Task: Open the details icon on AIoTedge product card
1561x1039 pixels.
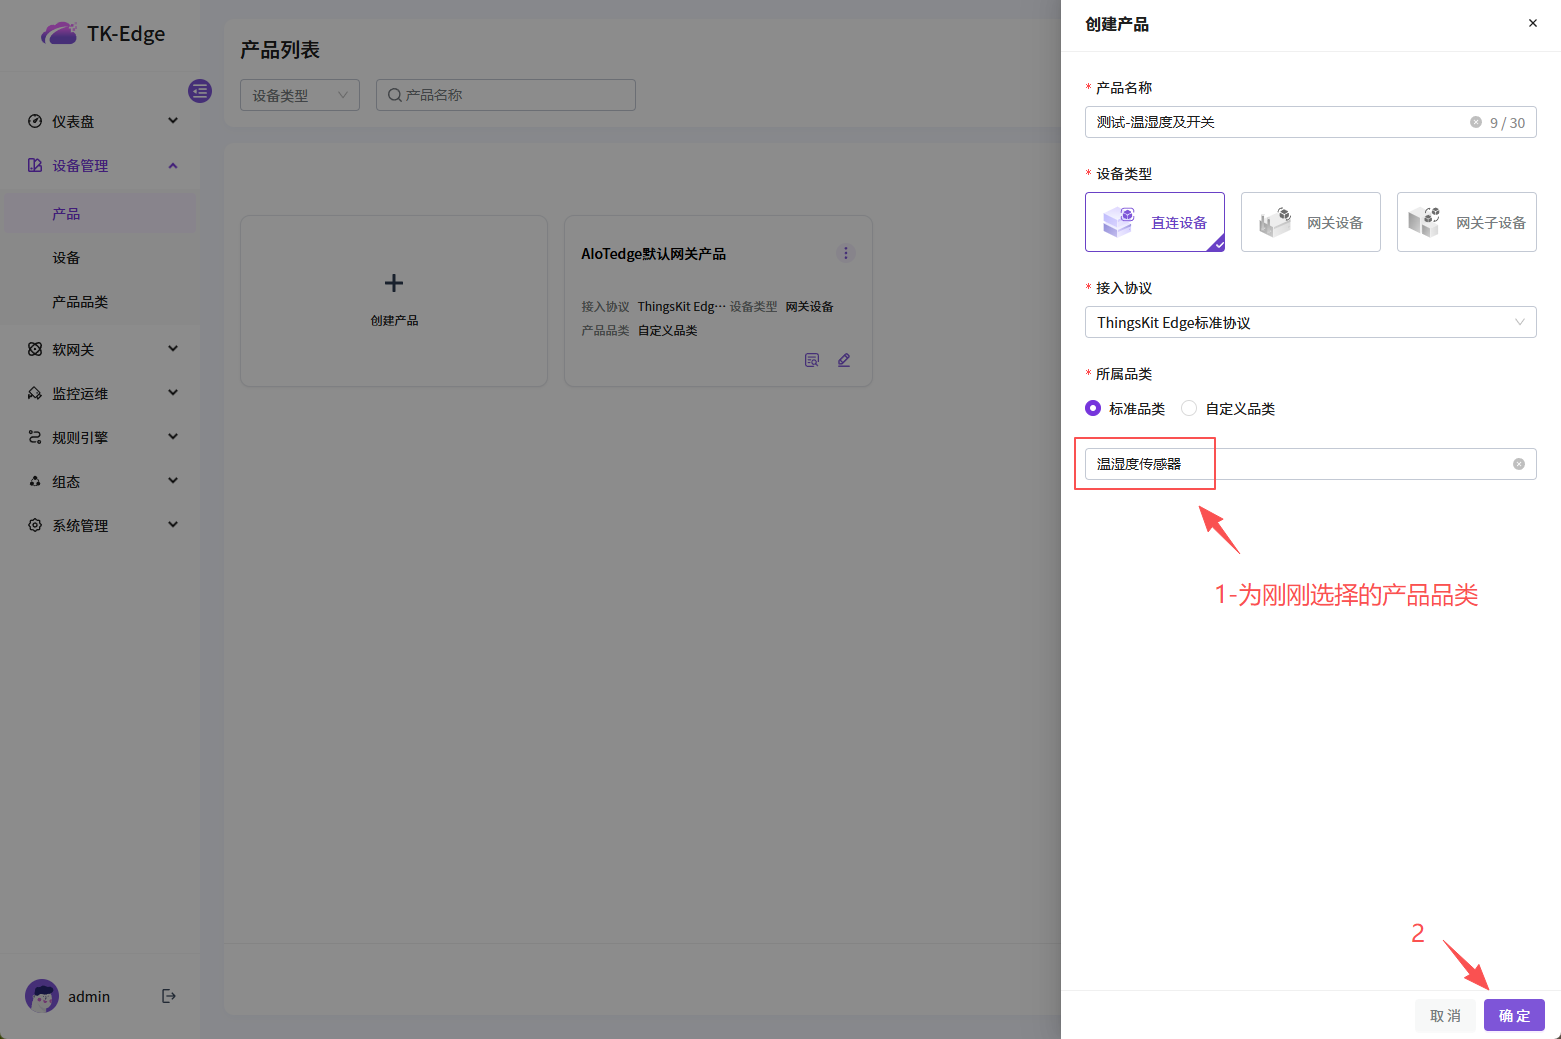Action: pyautogui.click(x=812, y=360)
